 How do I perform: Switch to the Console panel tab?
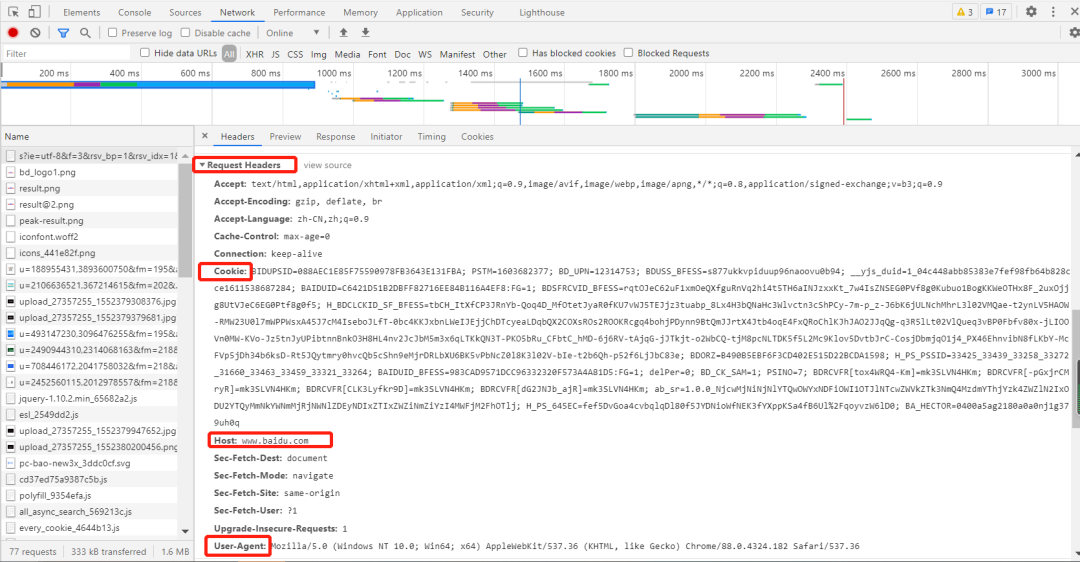[x=135, y=12]
